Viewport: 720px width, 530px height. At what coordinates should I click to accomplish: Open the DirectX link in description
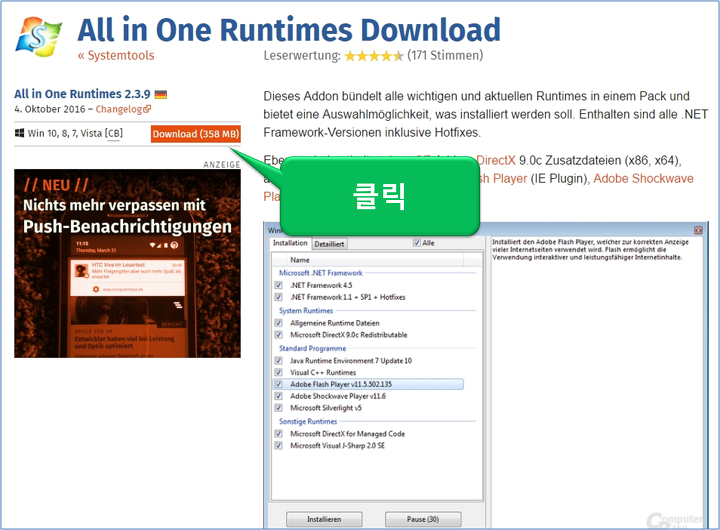coord(496,160)
